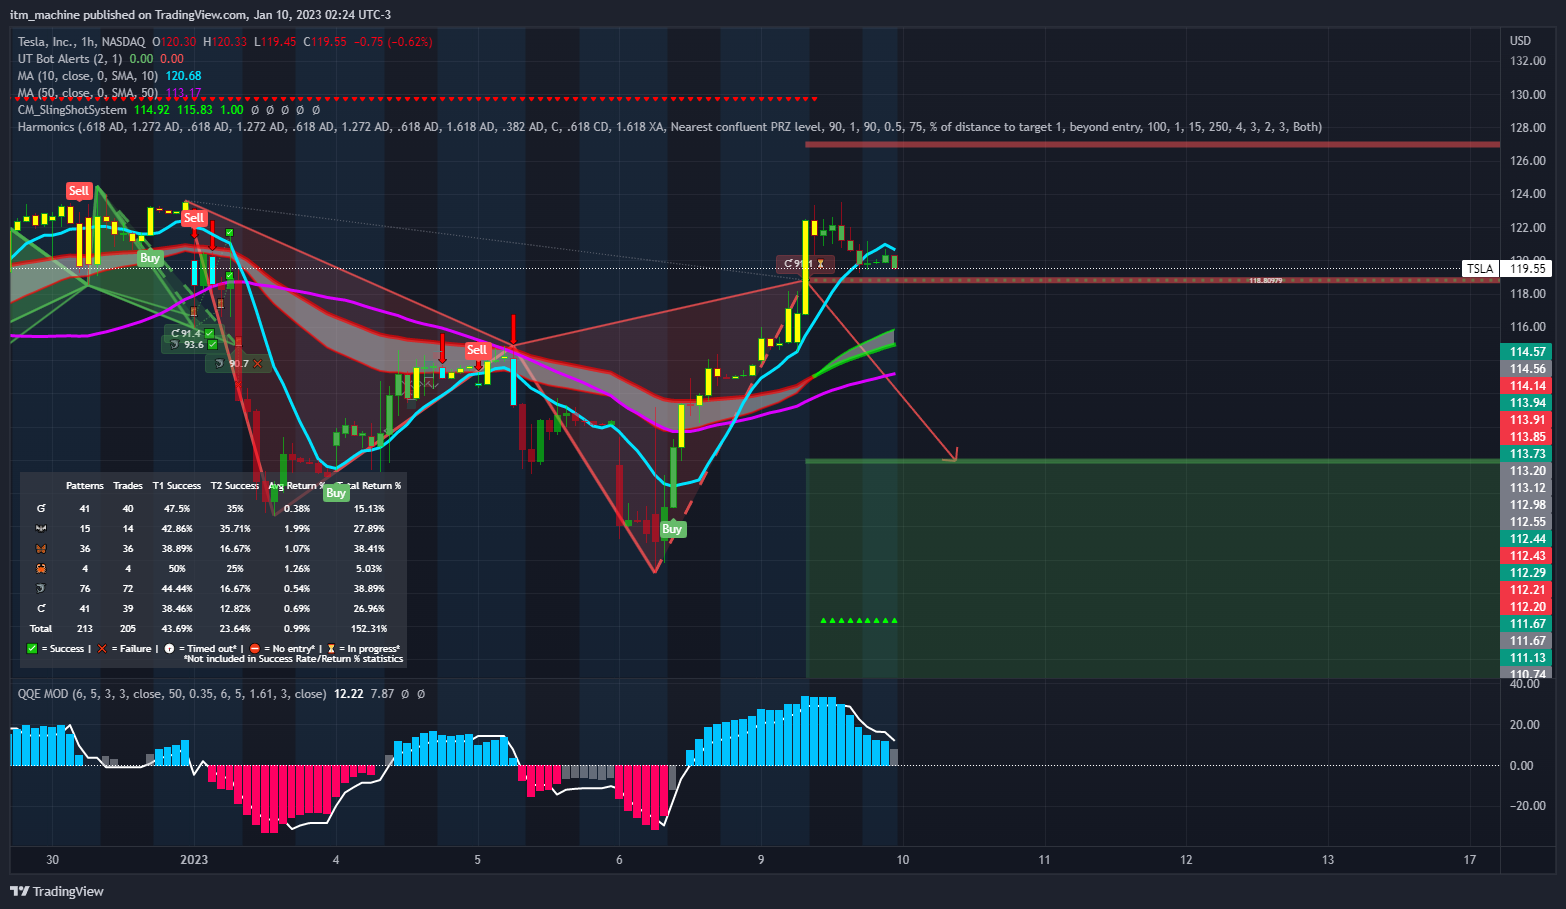The width and height of the screenshot is (1566, 909).
Task: Click the Sell label near January 5
Action: 477,349
